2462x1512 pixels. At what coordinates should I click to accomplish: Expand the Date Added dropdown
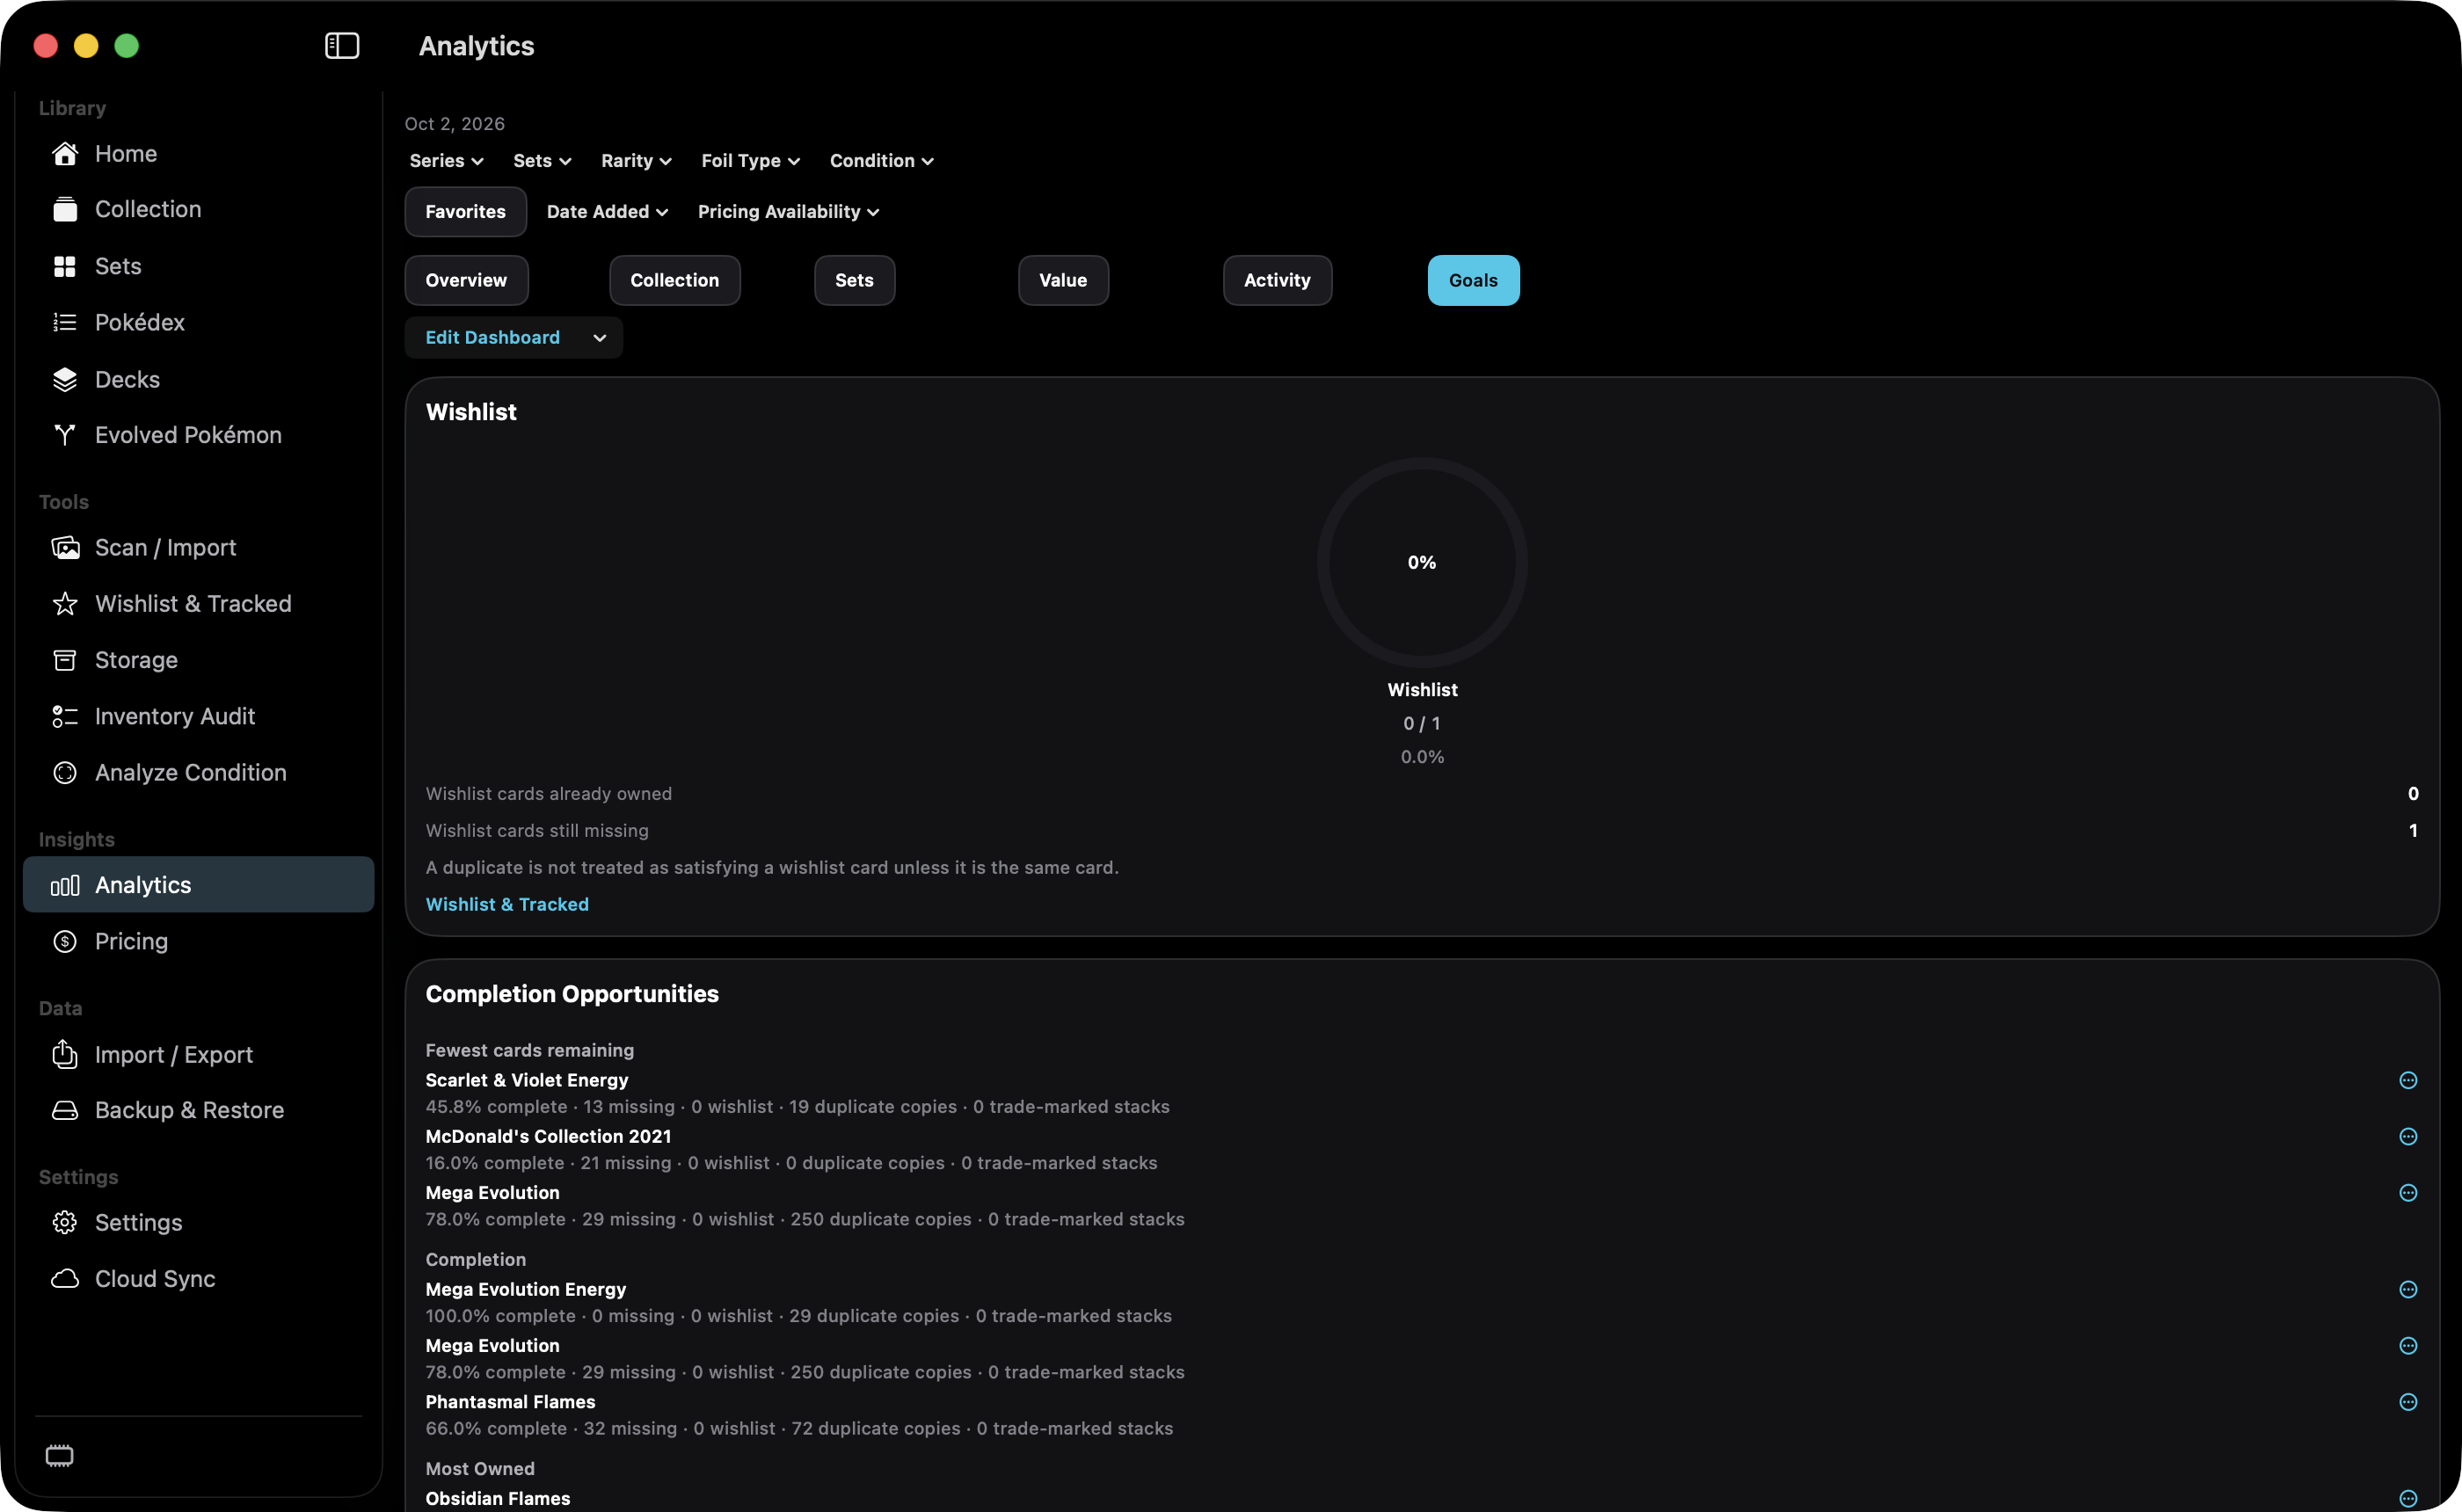(607, 212)
